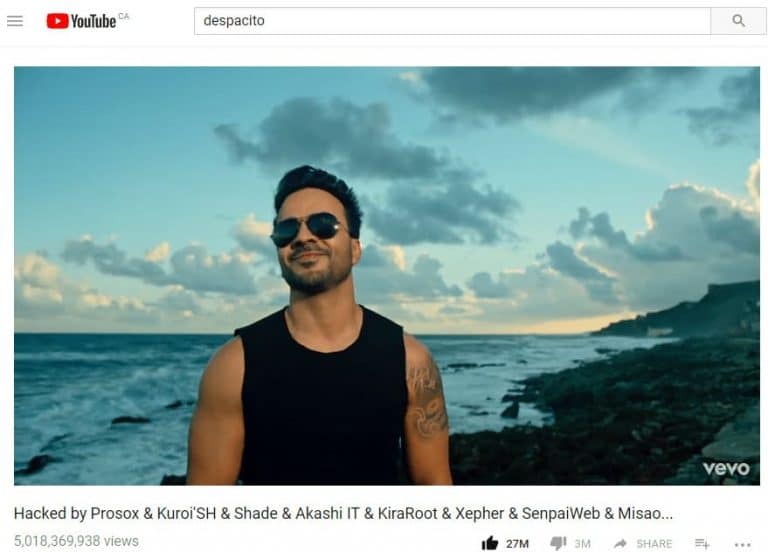This screenshot has width=768, height=552.
Task: Like the video with thumbs-up
Action: click(x=490, y=543)
